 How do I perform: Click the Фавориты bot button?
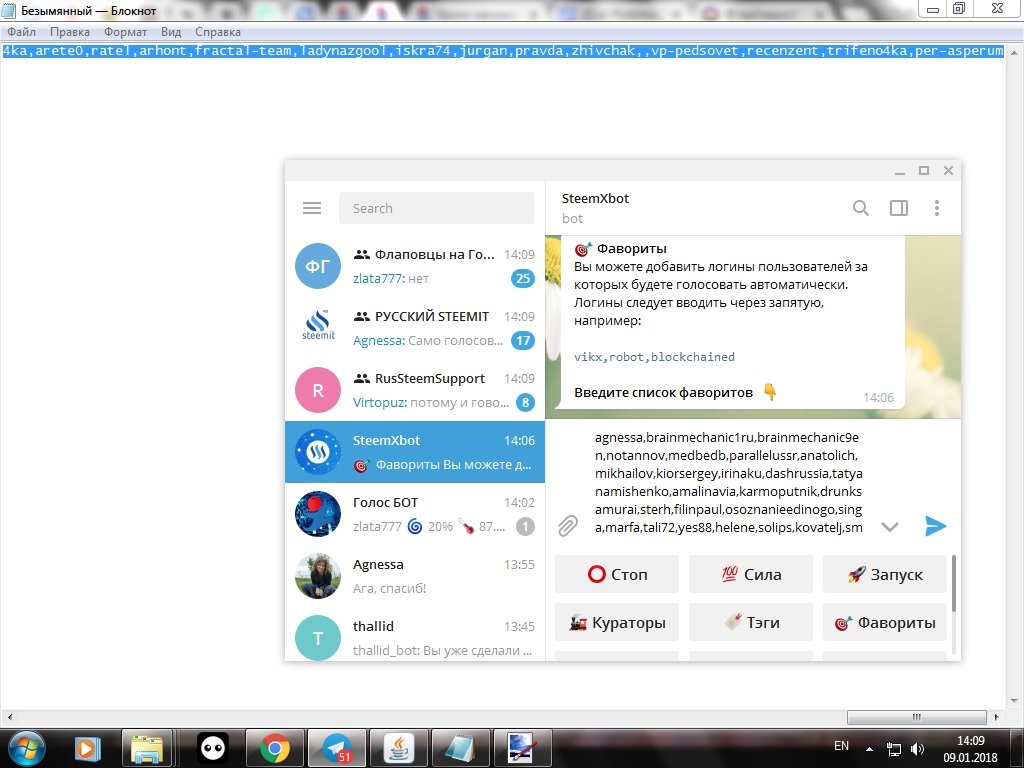[x=884, y=622]
